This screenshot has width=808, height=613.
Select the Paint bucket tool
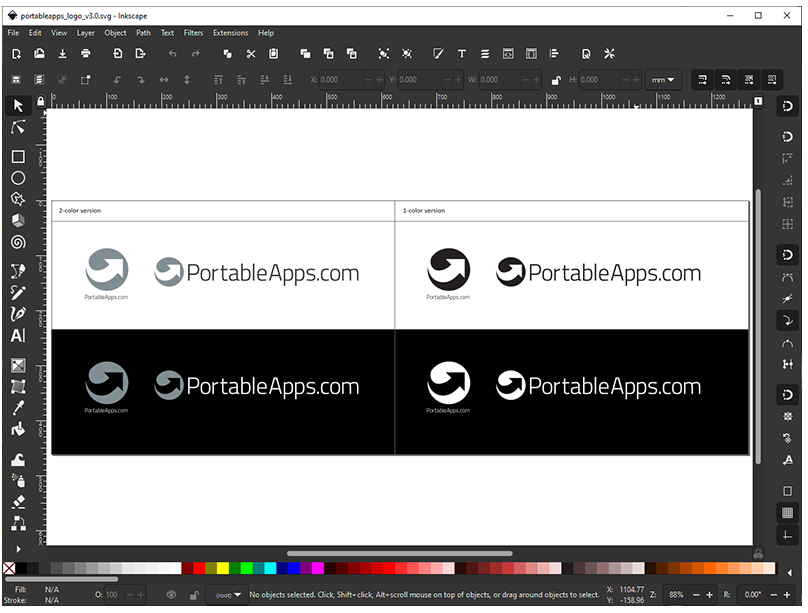[18, 430]
